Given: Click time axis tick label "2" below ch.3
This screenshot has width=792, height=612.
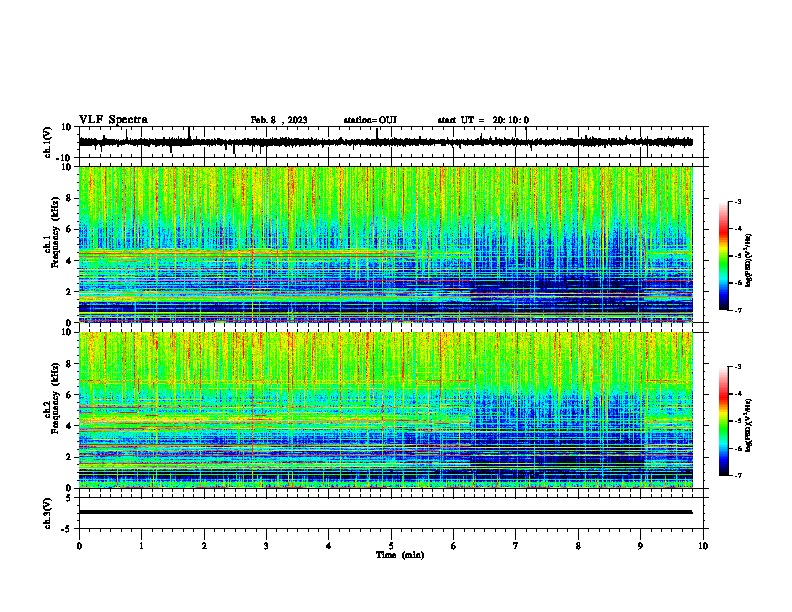Looking at the screenshot, I should pyautogui.click(x=204, y=546).
